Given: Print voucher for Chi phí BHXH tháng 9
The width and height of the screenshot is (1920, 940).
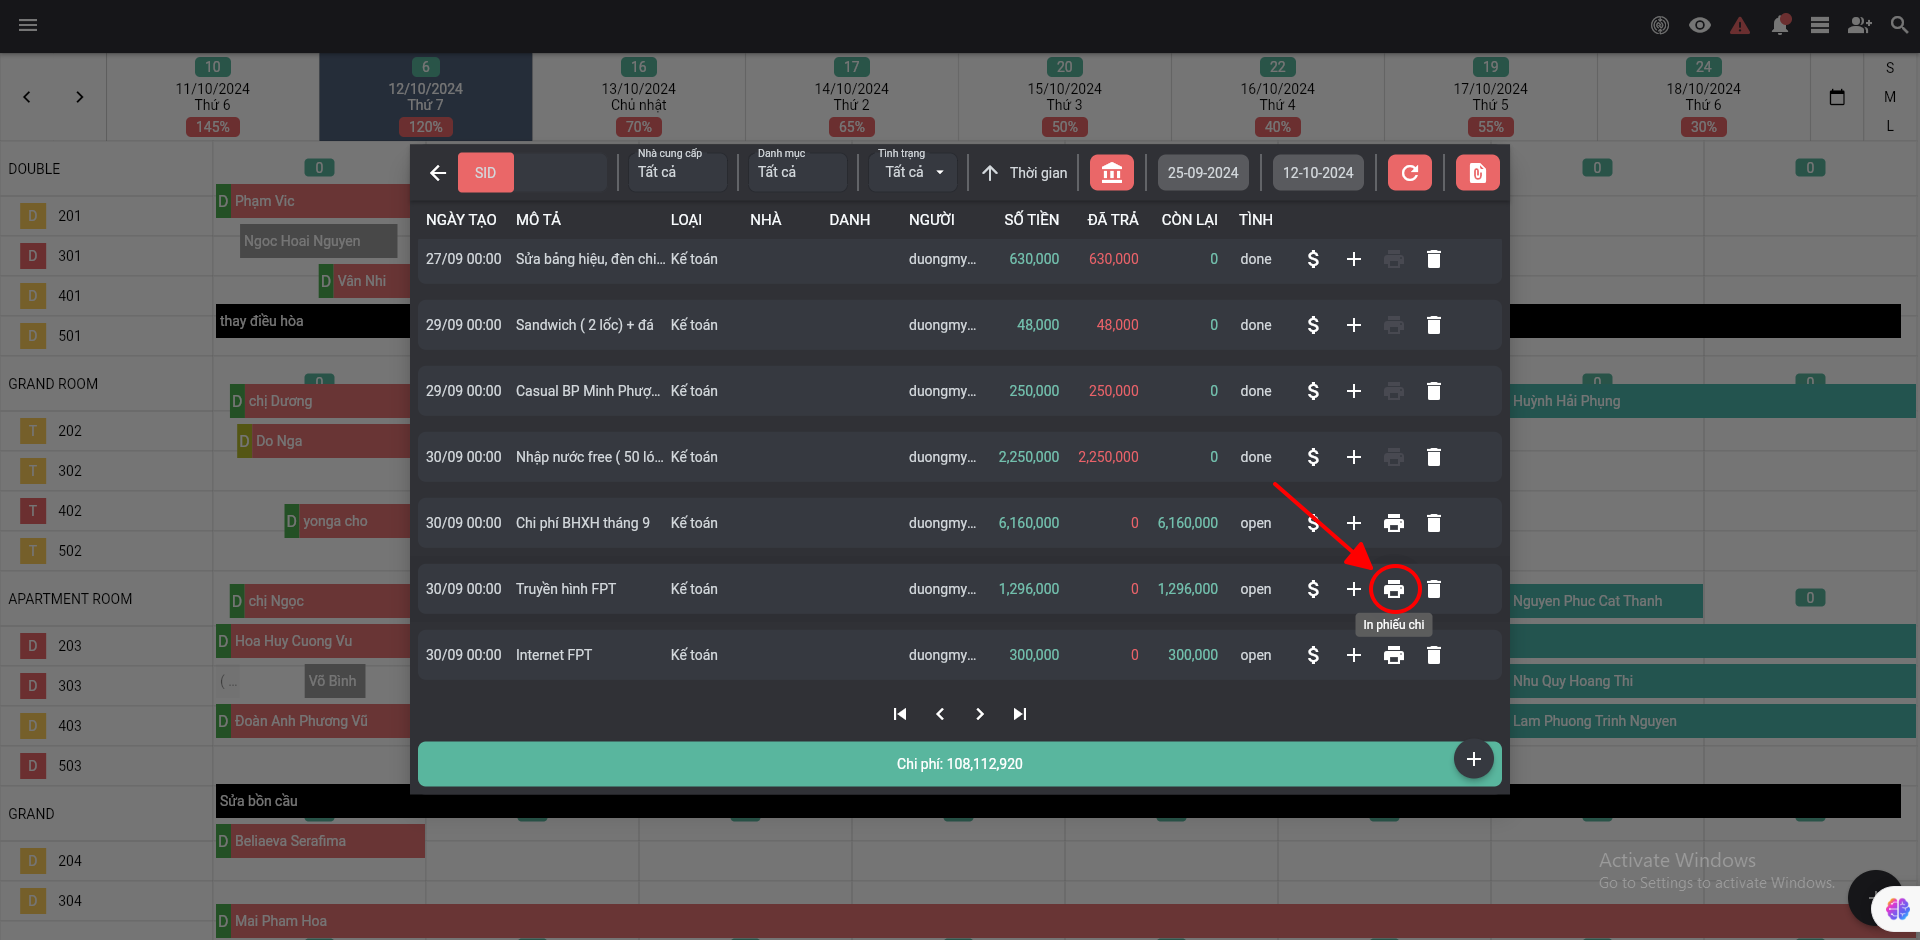Looking at the screenshot, I should pyautogui.click(x=1394, y=523).
